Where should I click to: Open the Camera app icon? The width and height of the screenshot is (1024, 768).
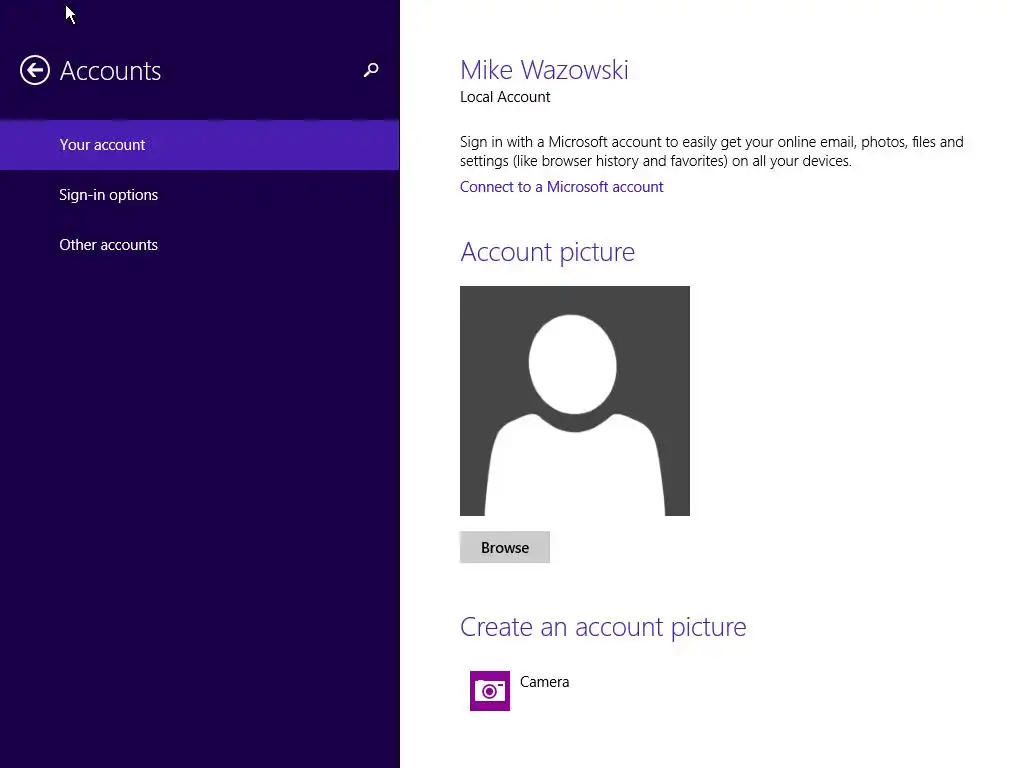tap(490, 690)
